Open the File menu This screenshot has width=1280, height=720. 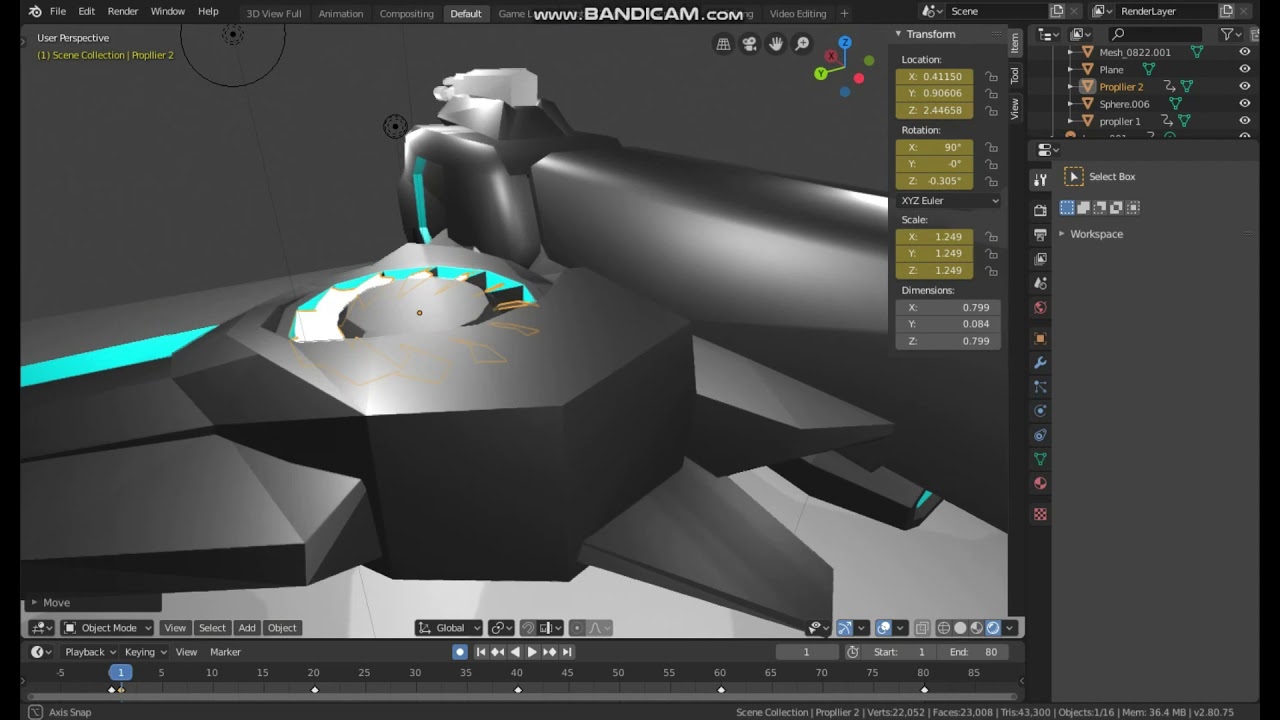coord(58,12)
